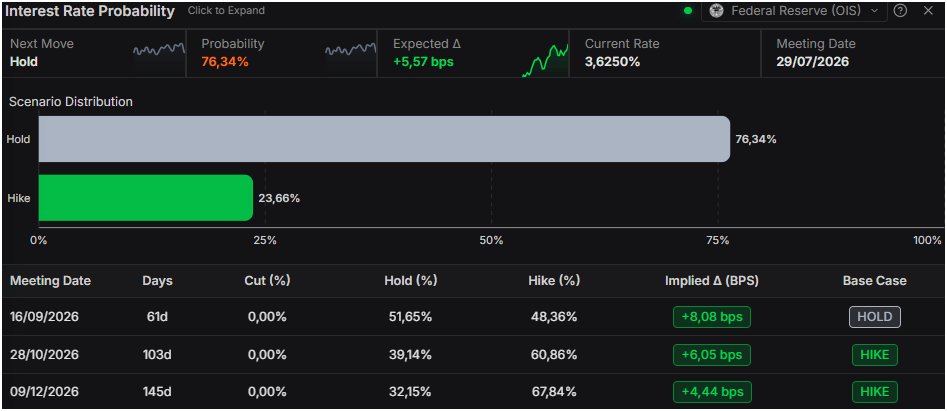Click the Meeting Date 29/07/2026 card
This screenshot has width=947, height=411.
pyautogui.click(x=853, y=53)
